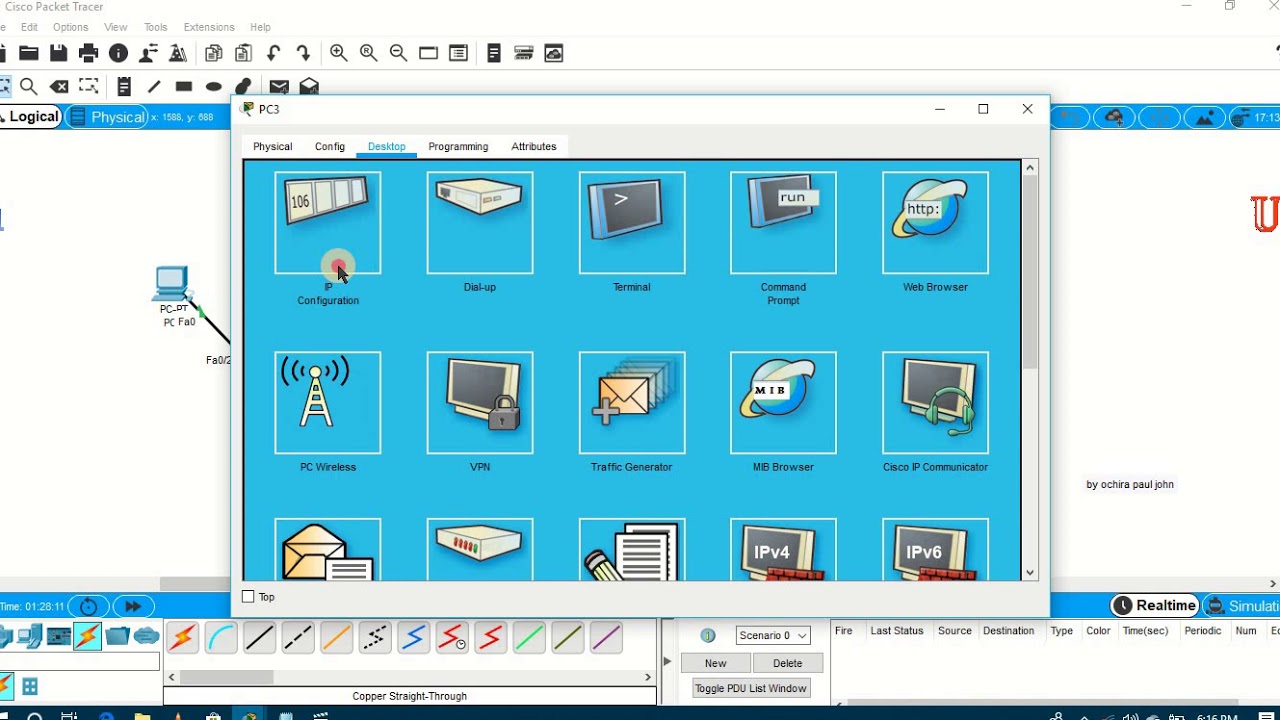Open the IPv4 Firewall app
The height and width of the screenshot is (720, 1280).
coord(783,549)
